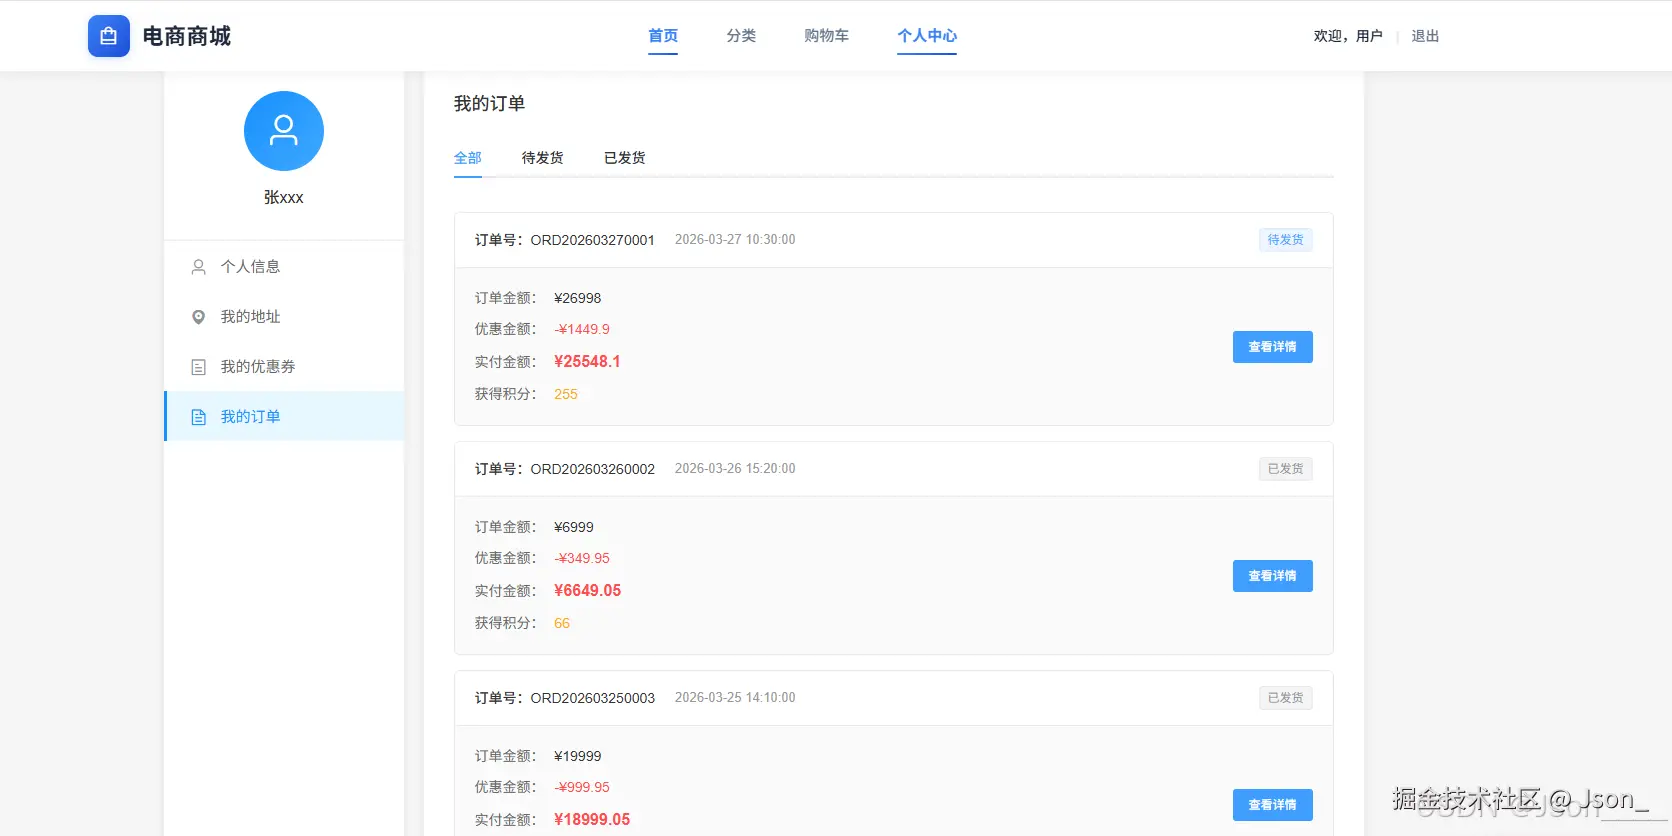This screenshot has height=836, width=1672.
Task: Click the timestamp 2026-03-25 14:10:00
Action: (735, 698)
